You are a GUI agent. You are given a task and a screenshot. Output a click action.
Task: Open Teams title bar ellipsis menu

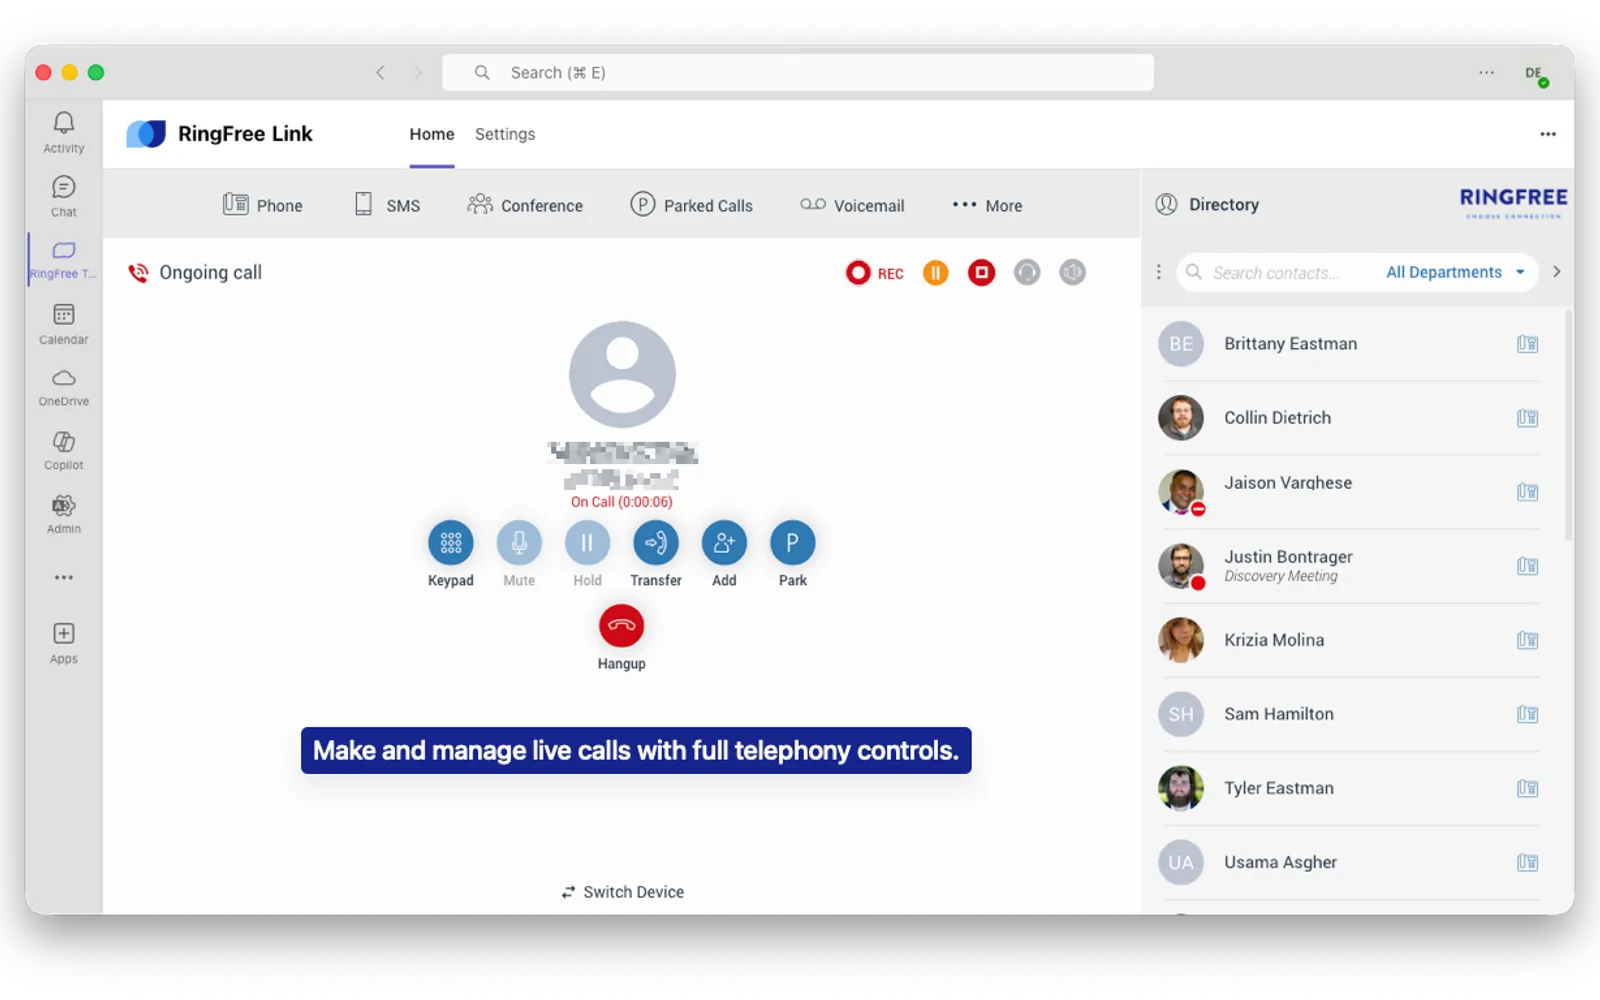(1487, 72)
